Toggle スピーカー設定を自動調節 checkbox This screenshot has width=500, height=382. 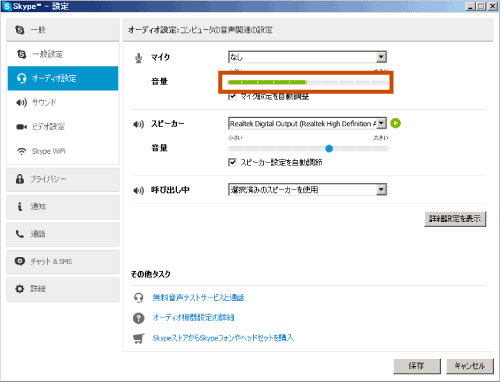coord(232,162)
